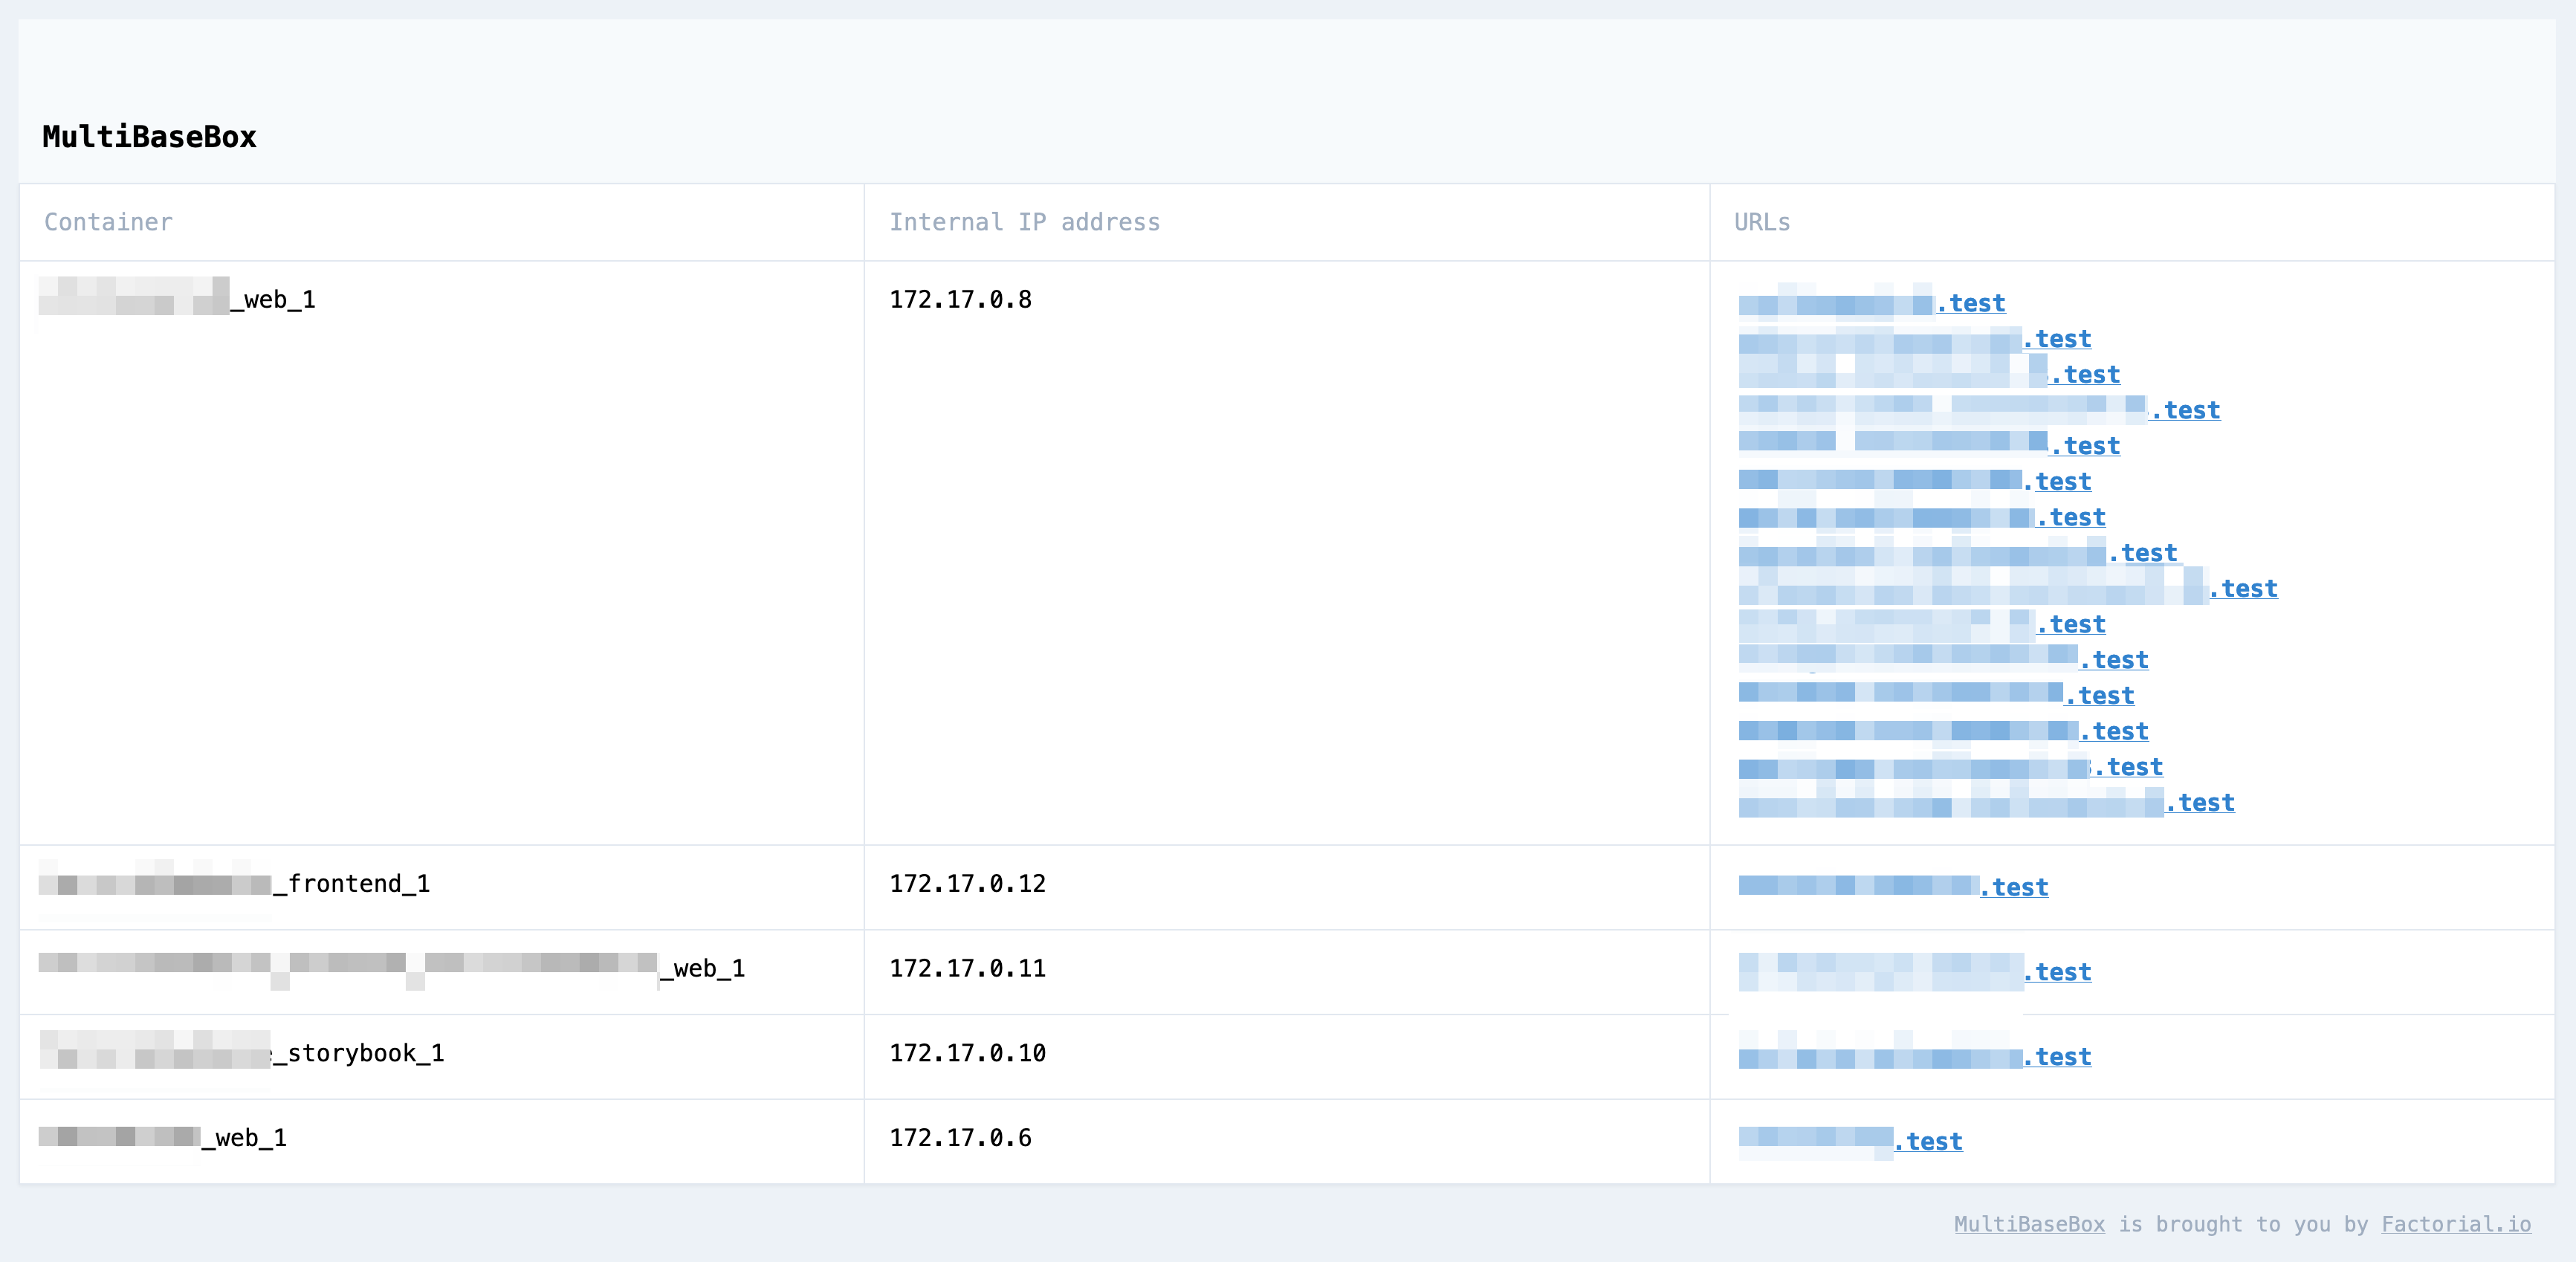Click the _web_1 container for 172.17.0.6

pos(162,1138)
